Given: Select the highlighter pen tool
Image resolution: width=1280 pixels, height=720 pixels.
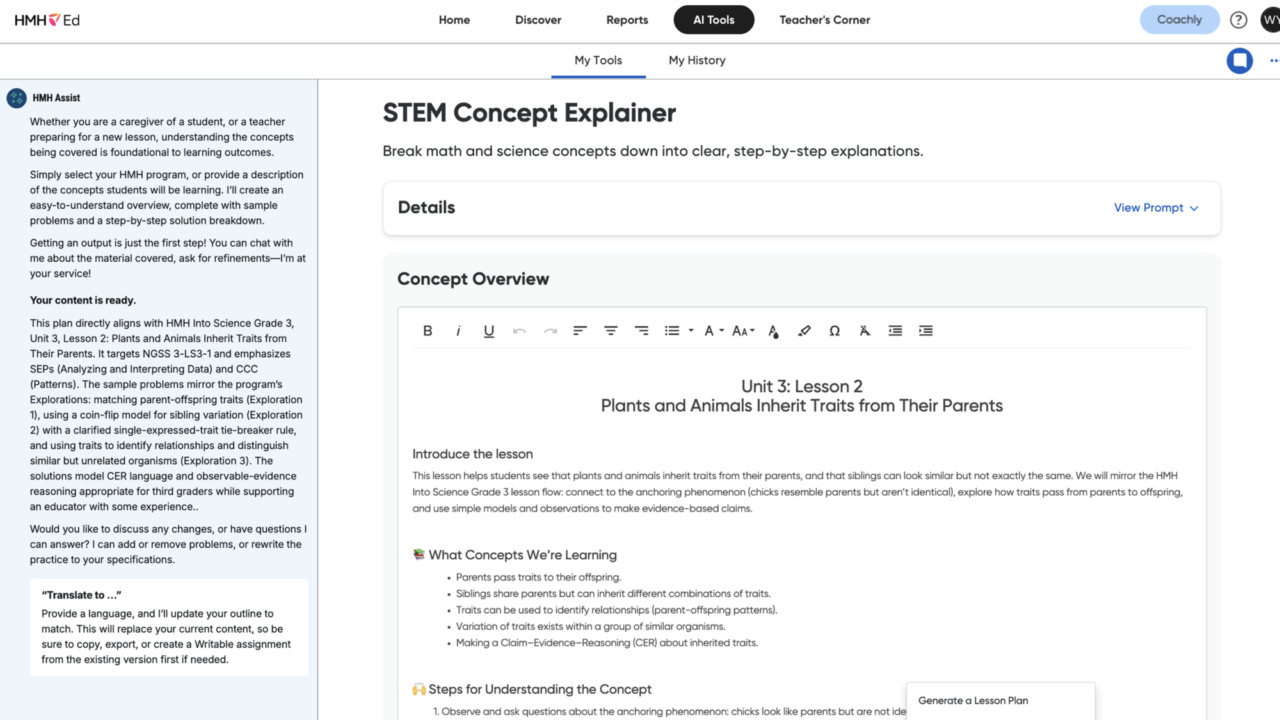Looking at the screenshot, I should [804, 330].
